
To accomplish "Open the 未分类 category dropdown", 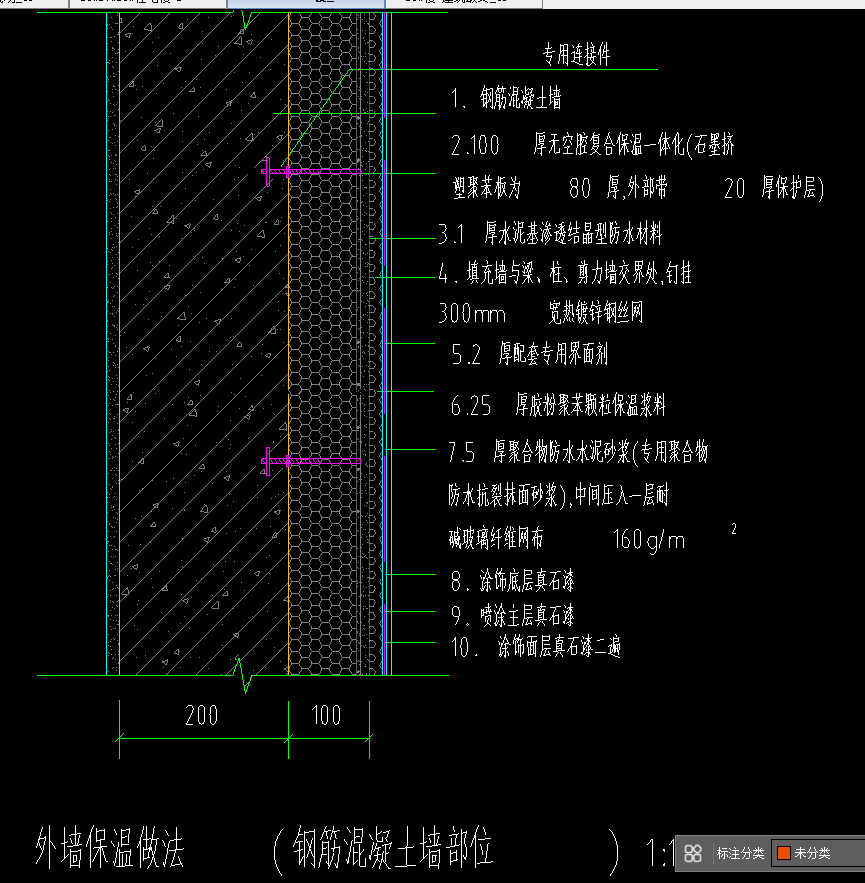I will (819, 853).
